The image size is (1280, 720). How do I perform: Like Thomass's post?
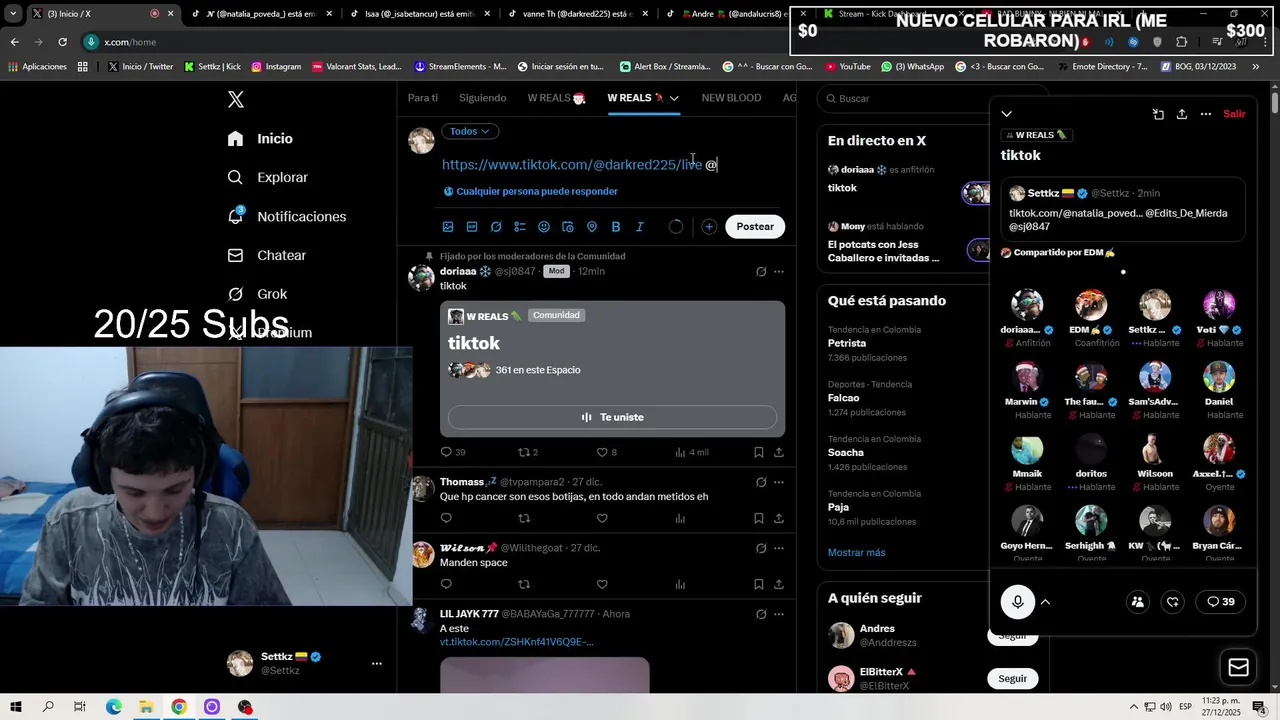(602, 518)
